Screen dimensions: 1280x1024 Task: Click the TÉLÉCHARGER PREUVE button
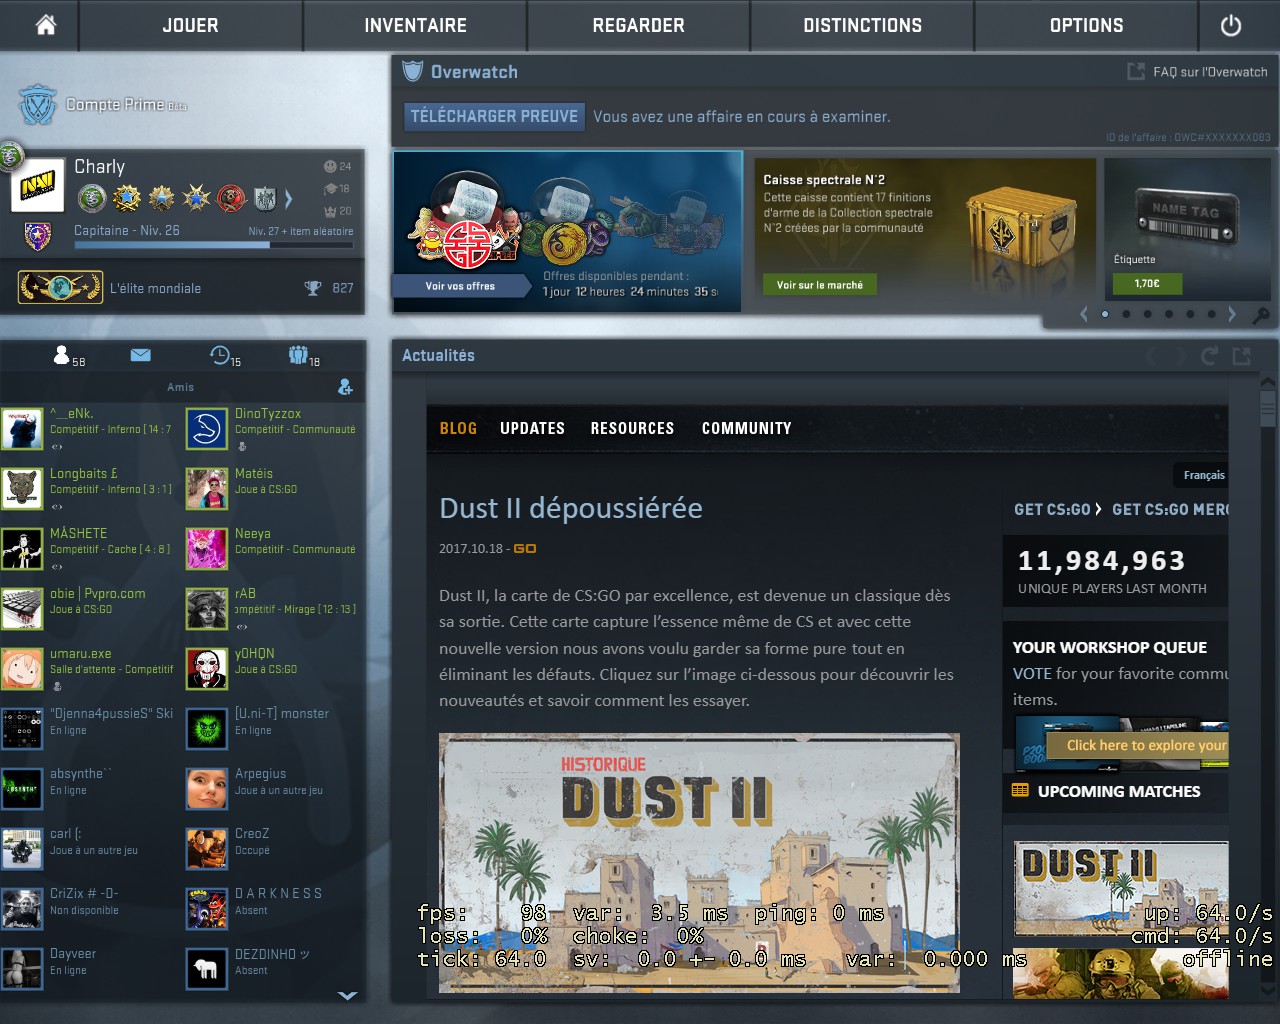(x=494, y=116)
